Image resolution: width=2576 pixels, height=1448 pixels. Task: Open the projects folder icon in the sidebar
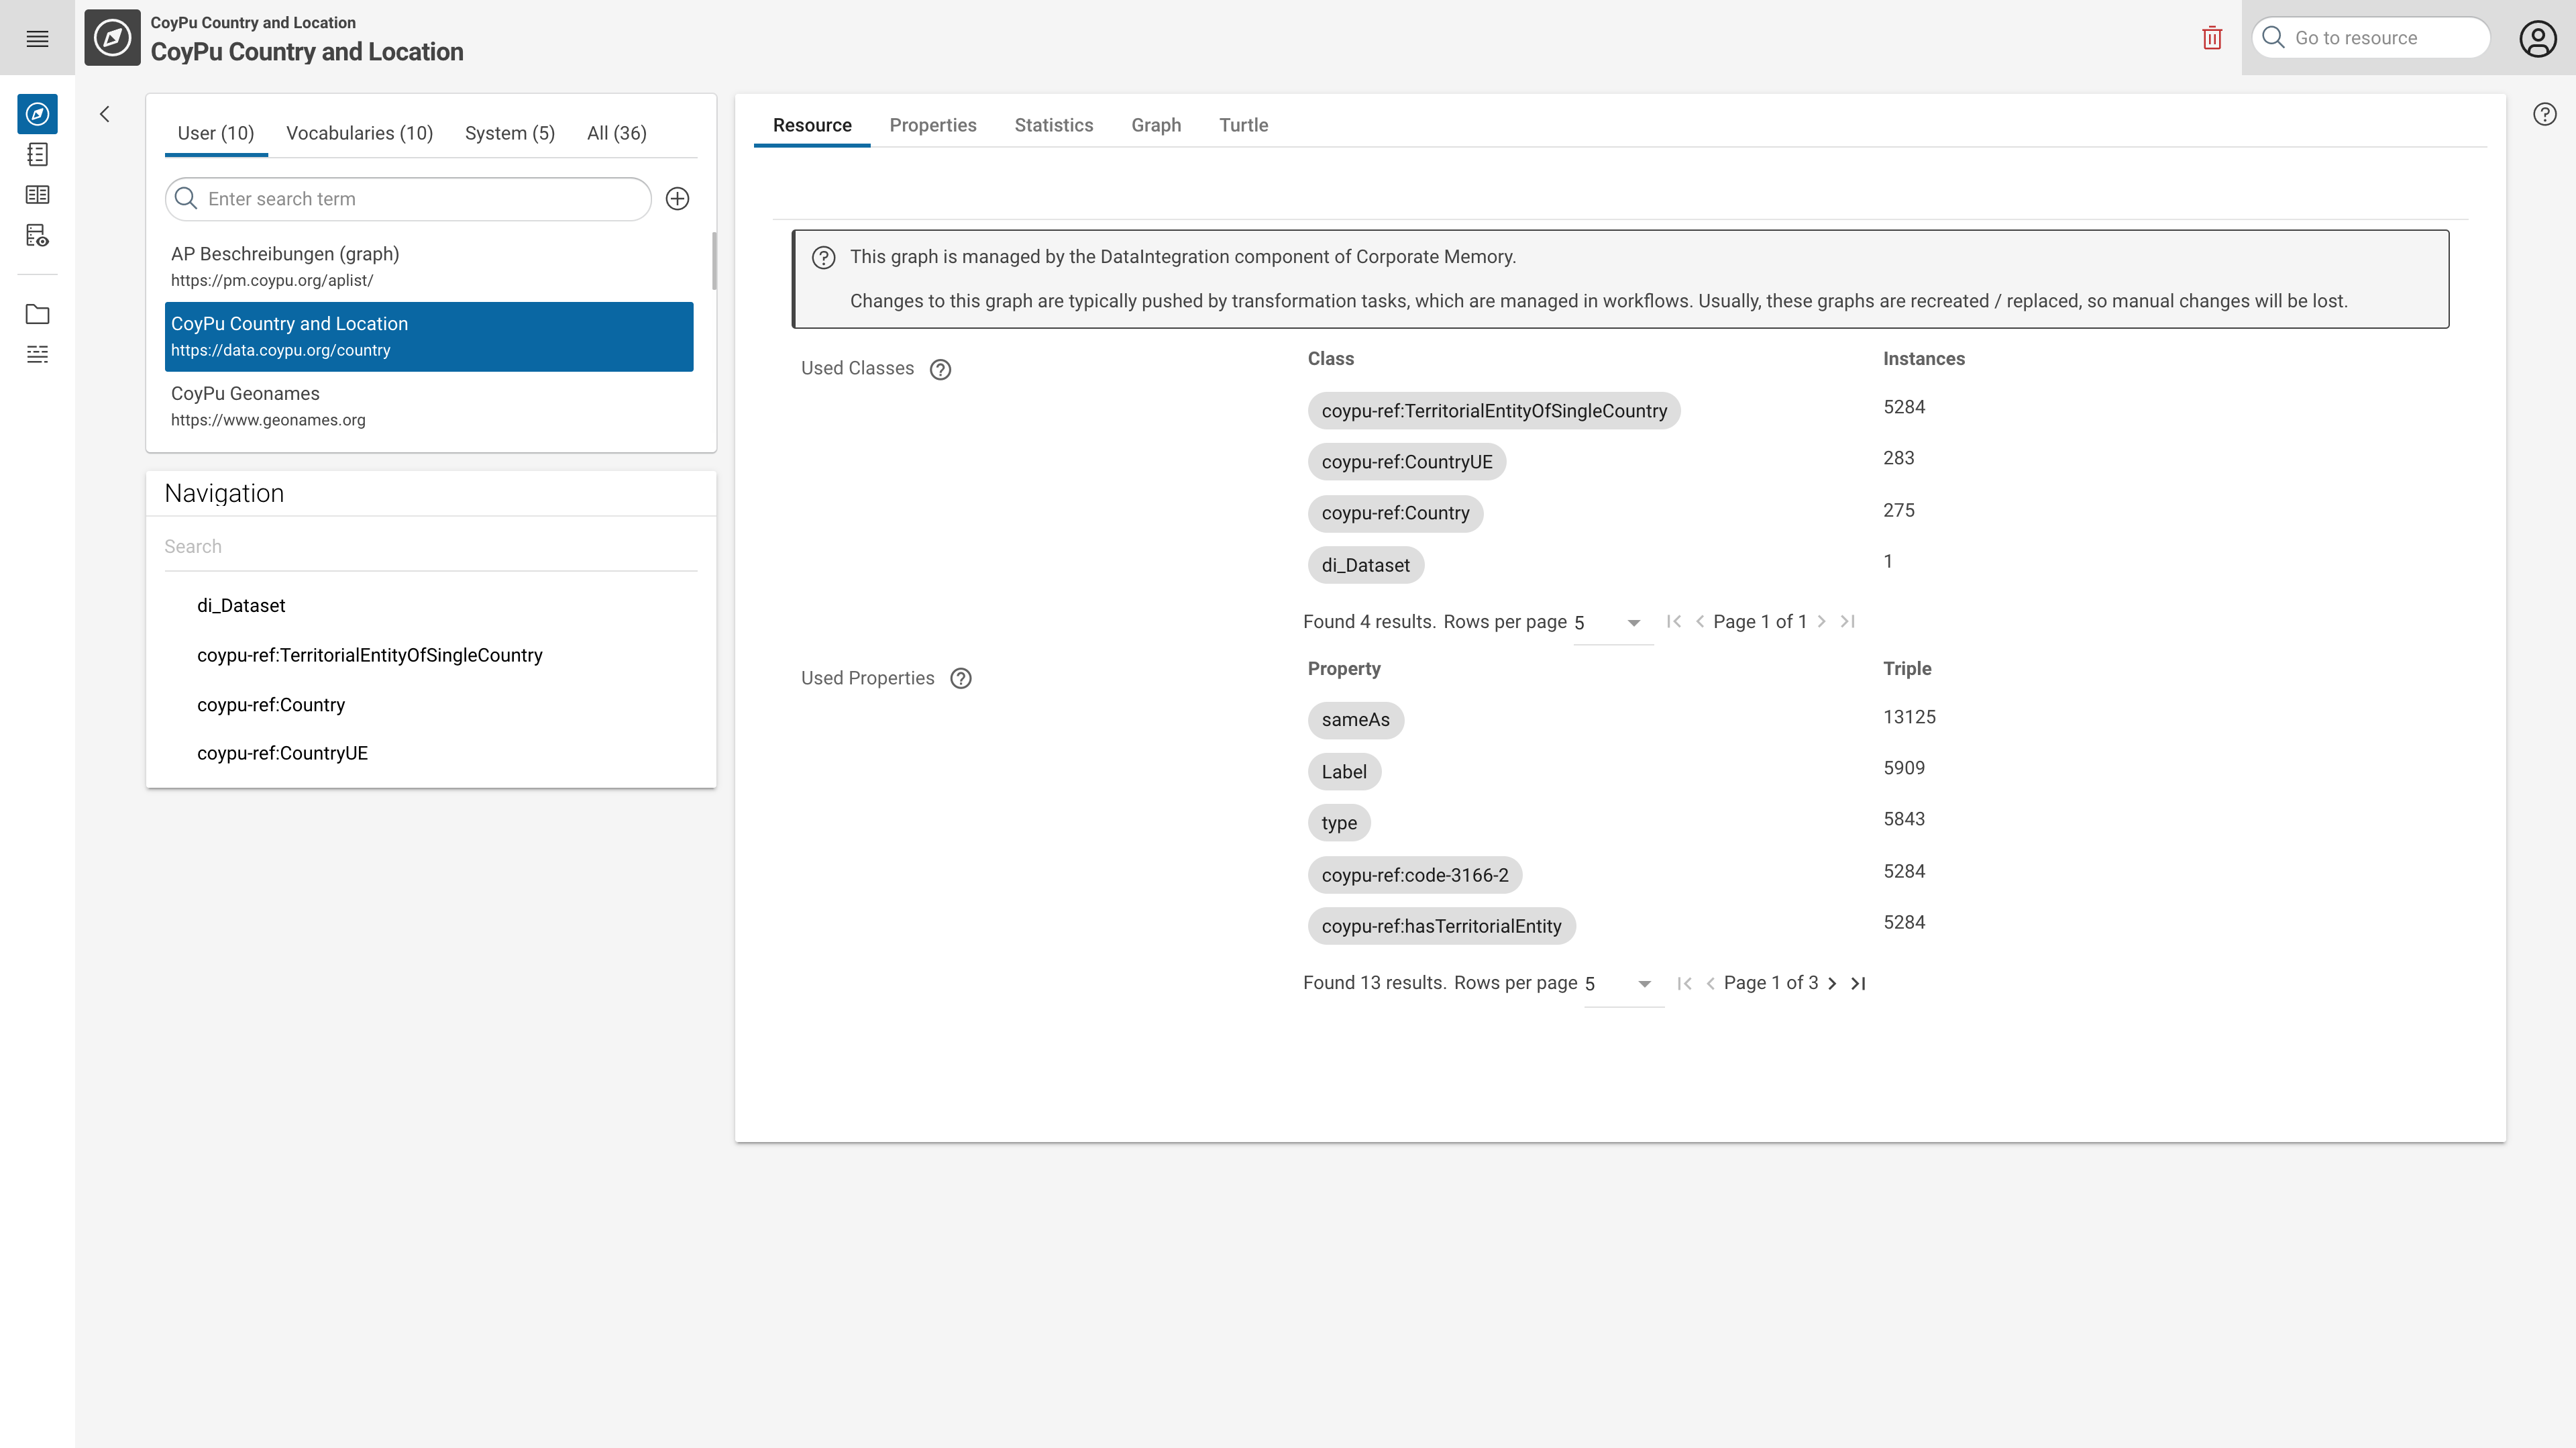[37, 314]
